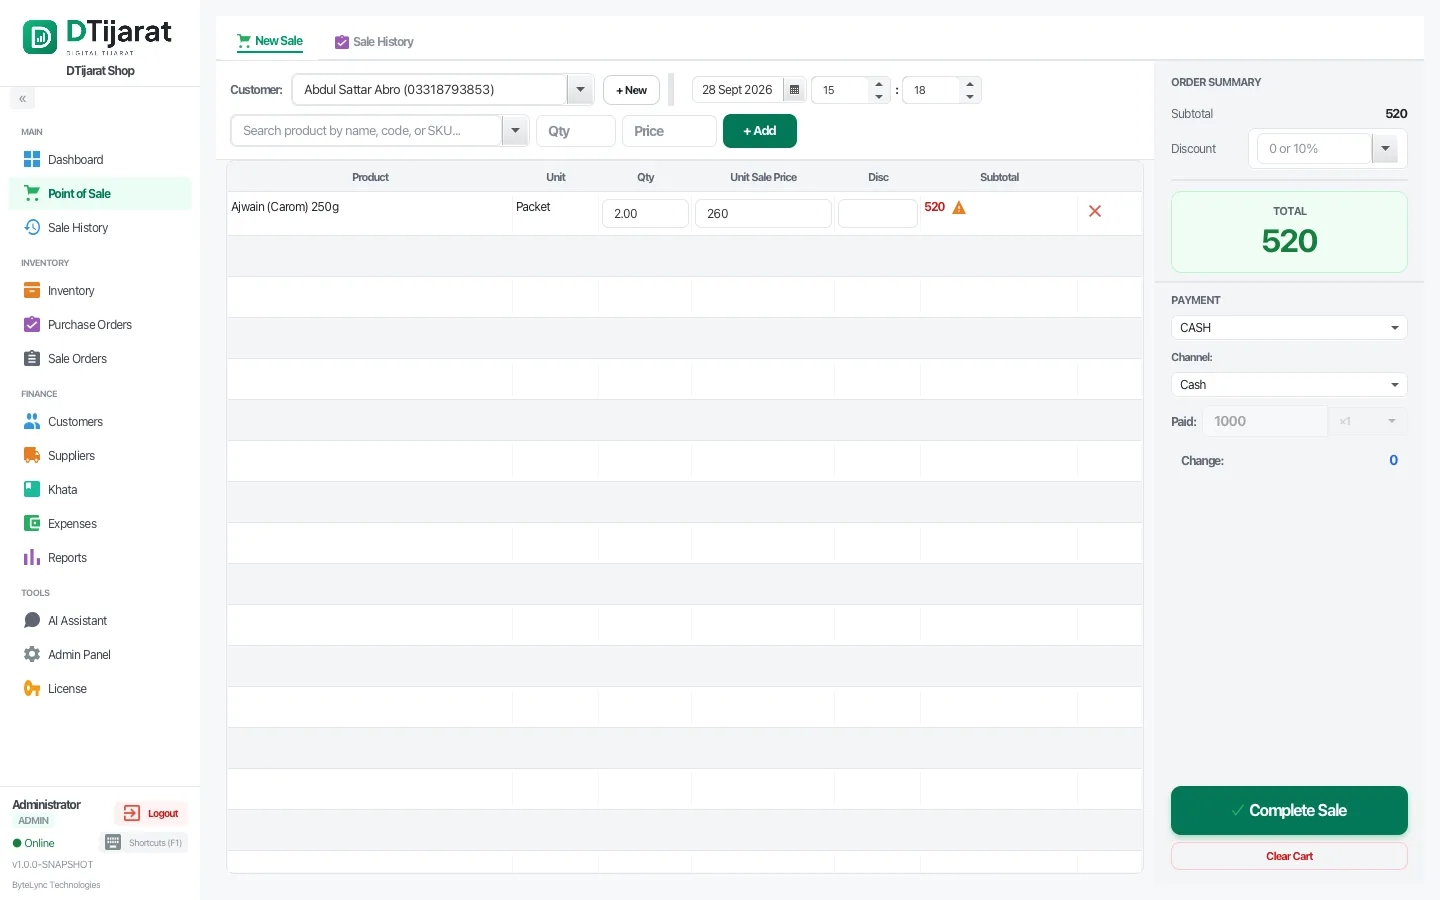Expand the Customer dropdown arrow
Viewport: 1440px width, 900px height.
(580, 89)
